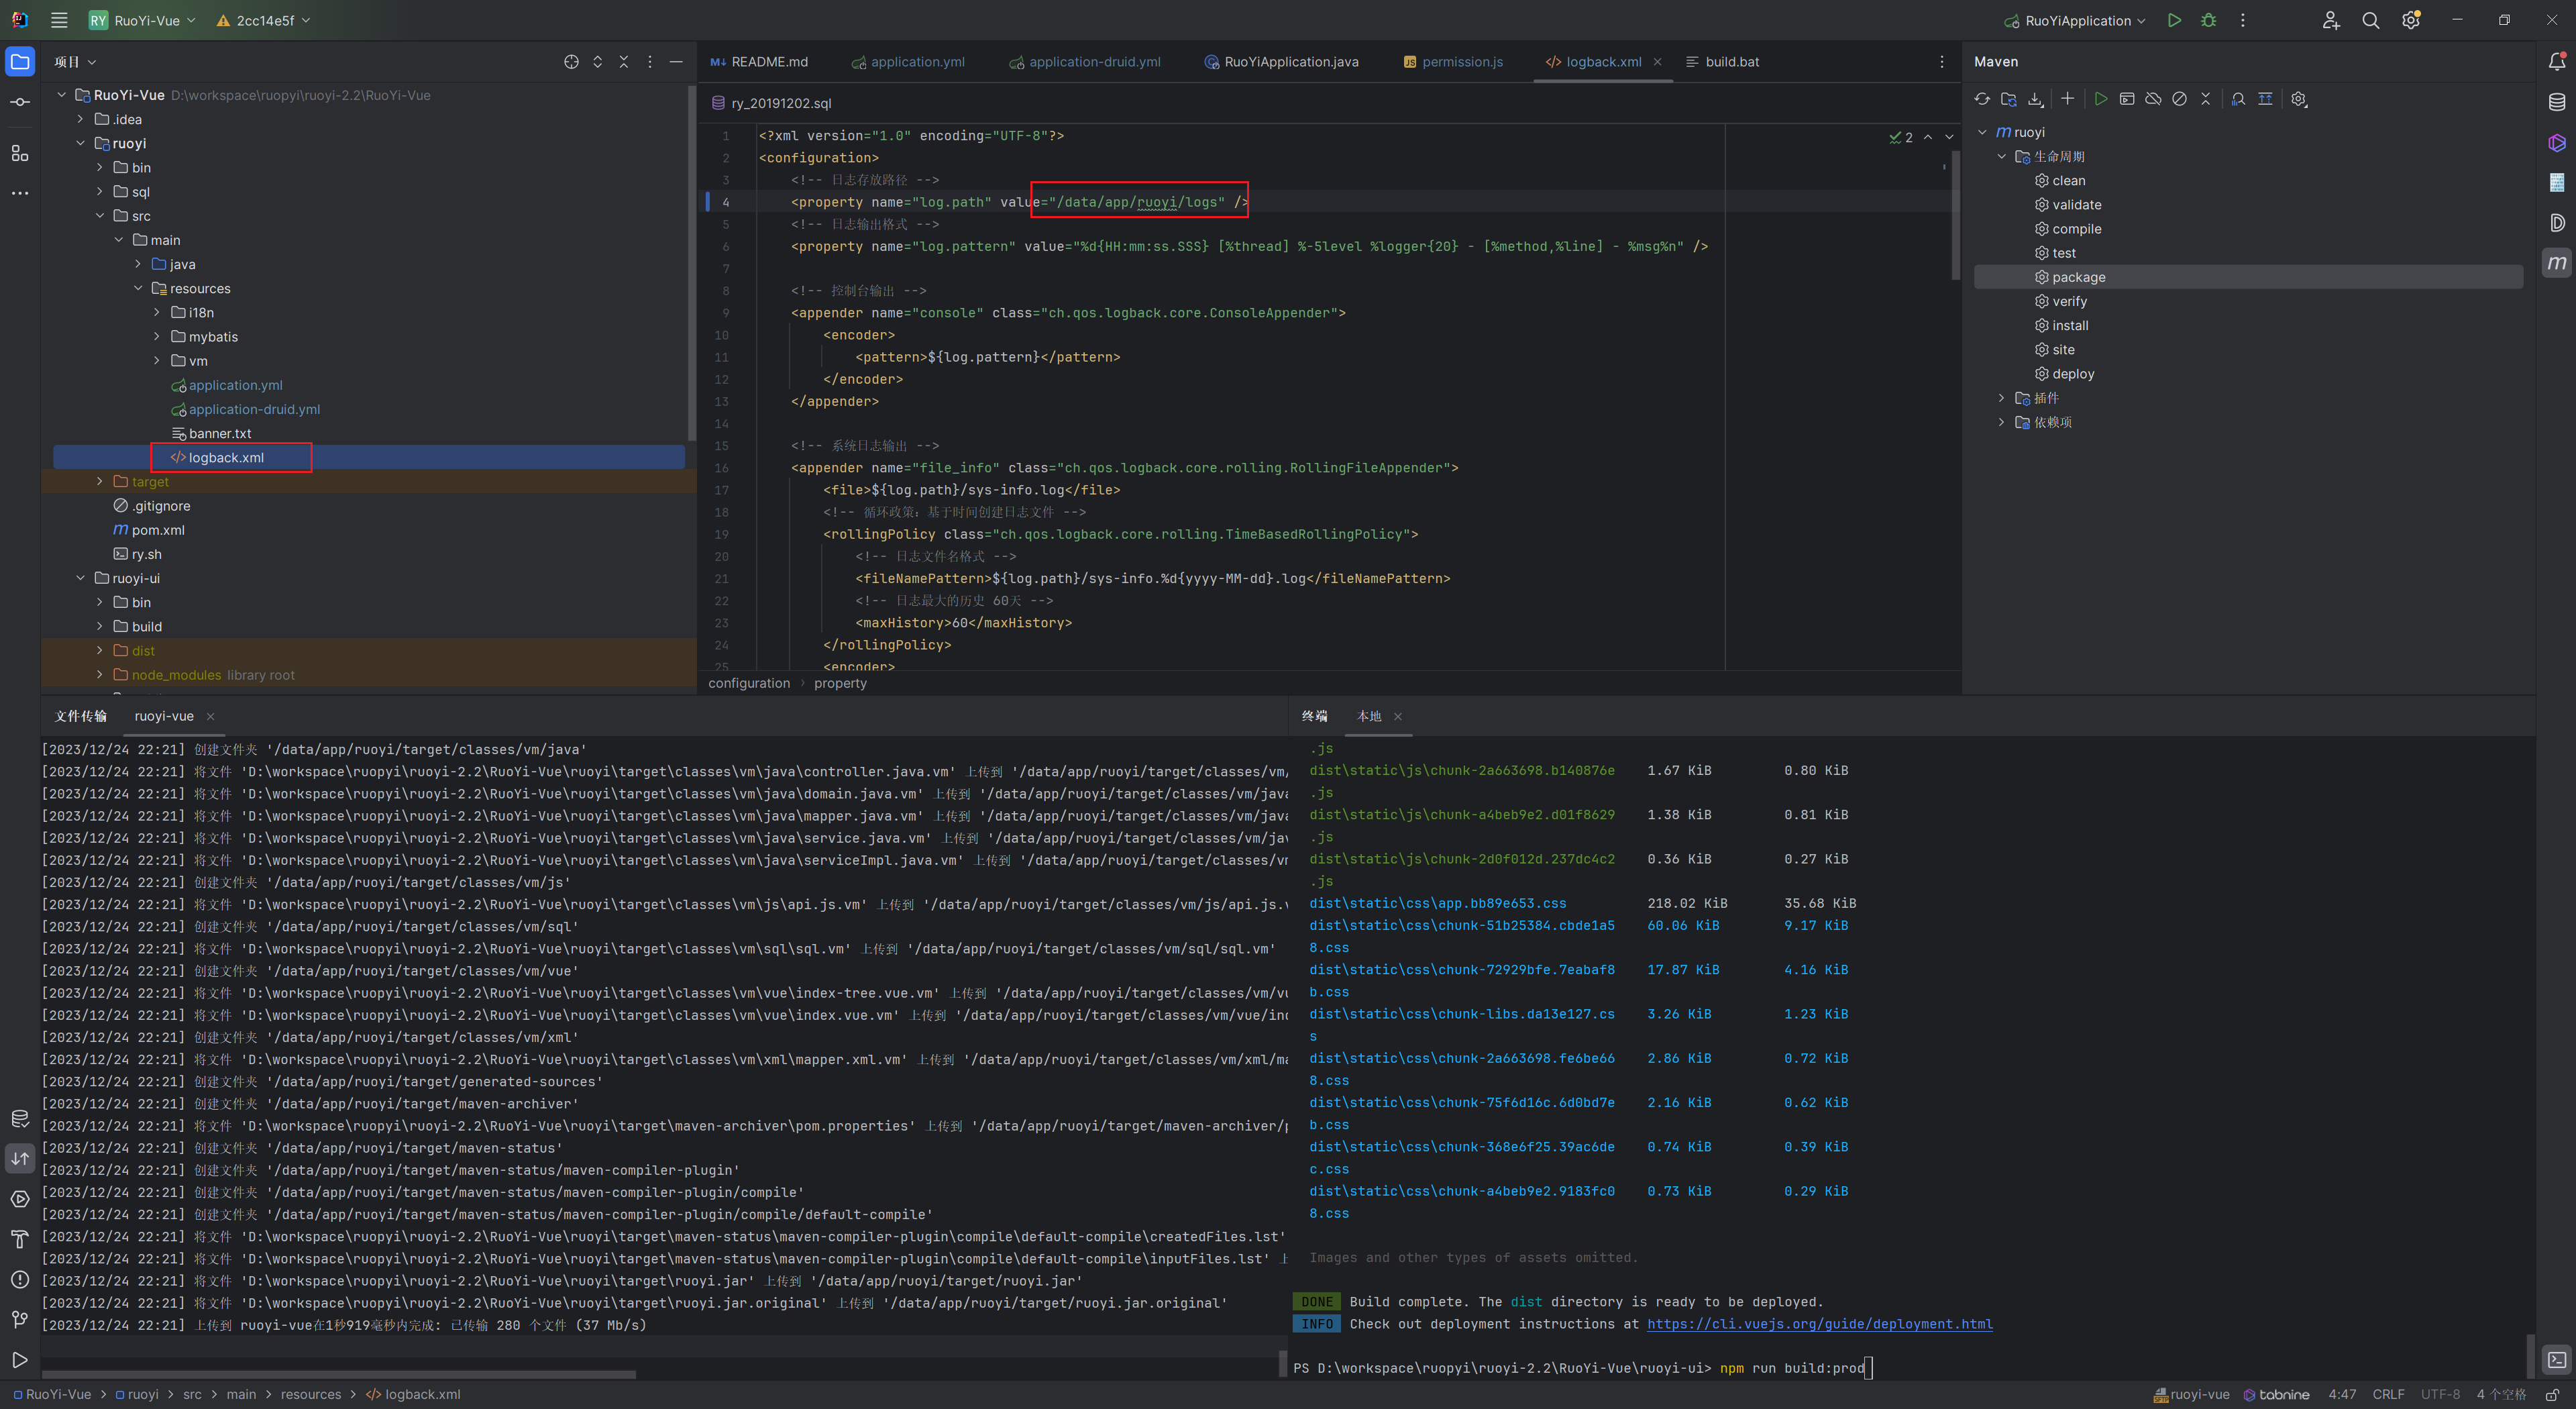Open project view mode dropdown
The width and height of the screenshot is (2576, 1409).
(75, 62)
